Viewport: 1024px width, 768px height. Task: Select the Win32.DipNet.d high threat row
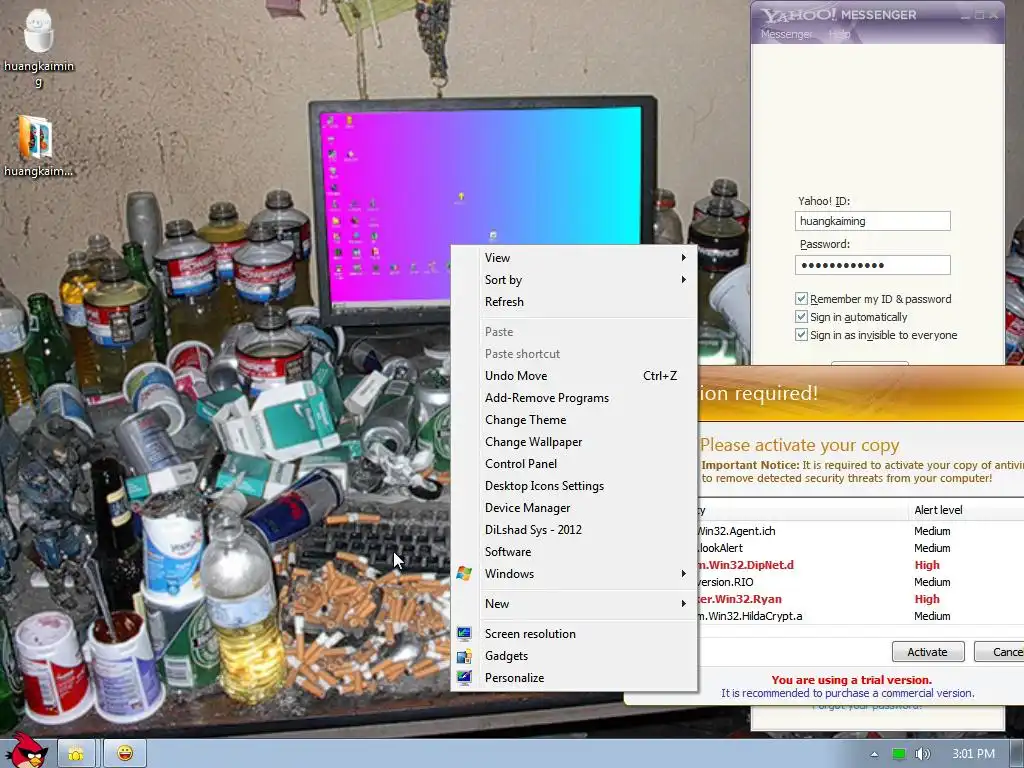(861, 565)
